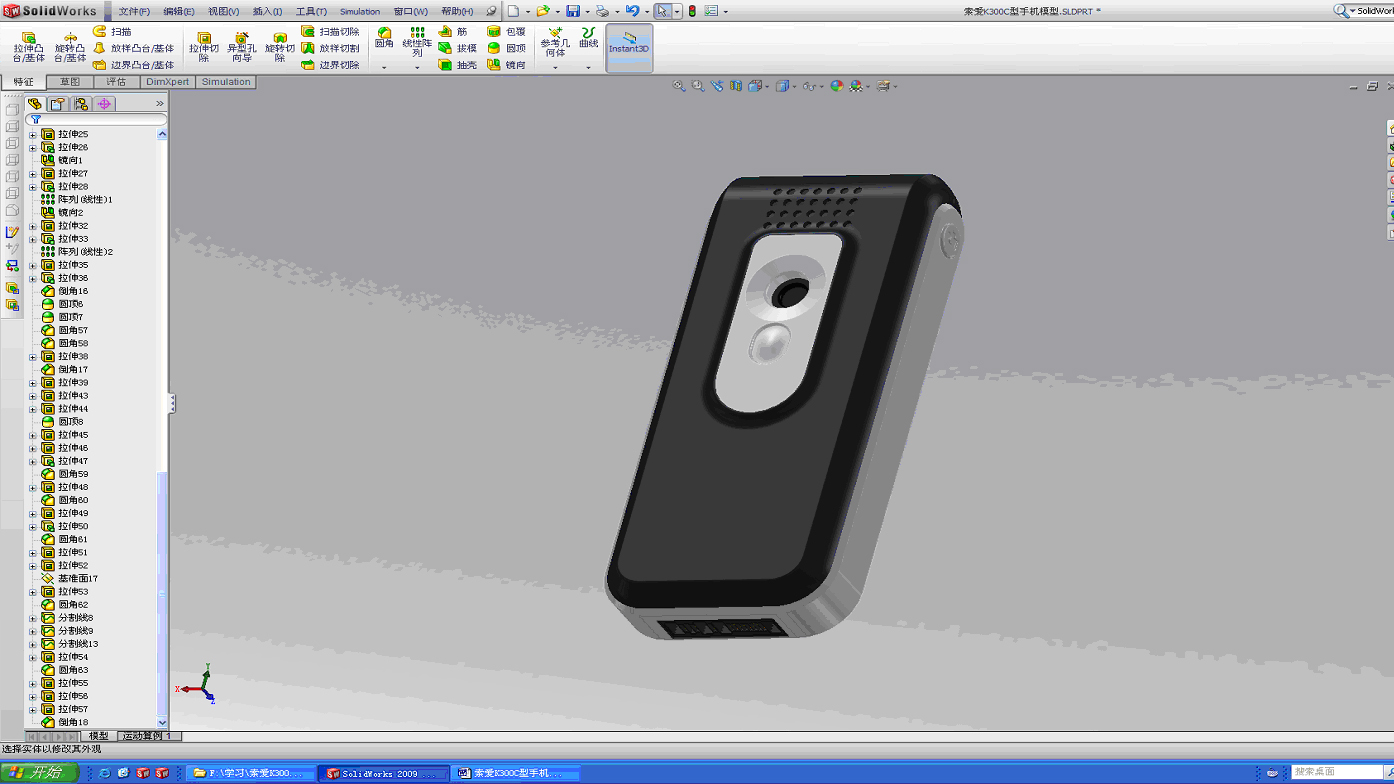Open the 圆角 fillet dropdown arrow
The width and height of the screenshot is (1394, 784).
pos(384,67)
